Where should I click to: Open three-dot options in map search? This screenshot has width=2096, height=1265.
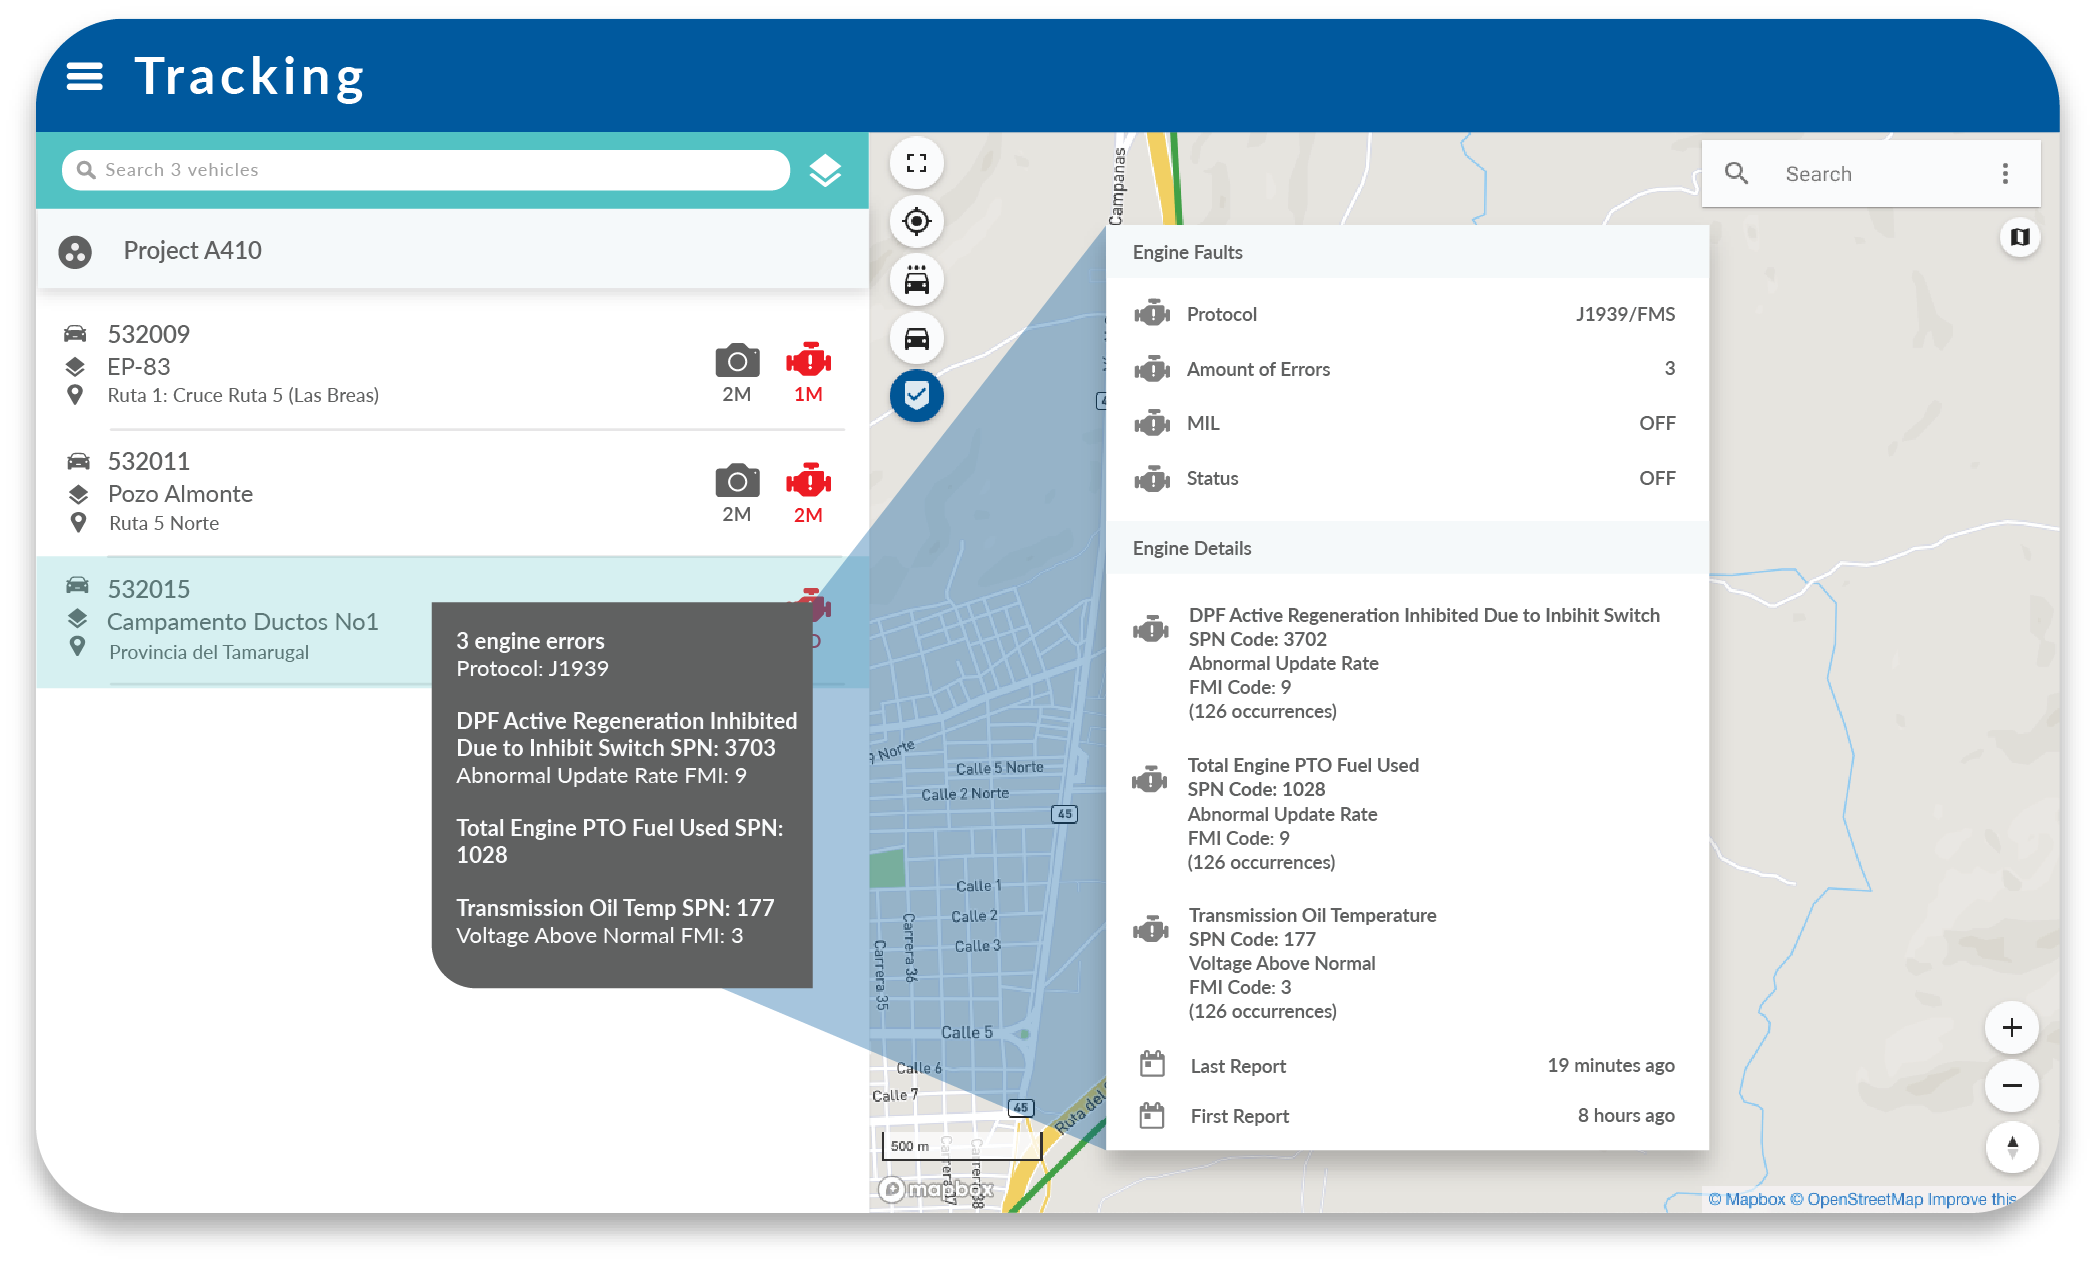coord(2004,174)
